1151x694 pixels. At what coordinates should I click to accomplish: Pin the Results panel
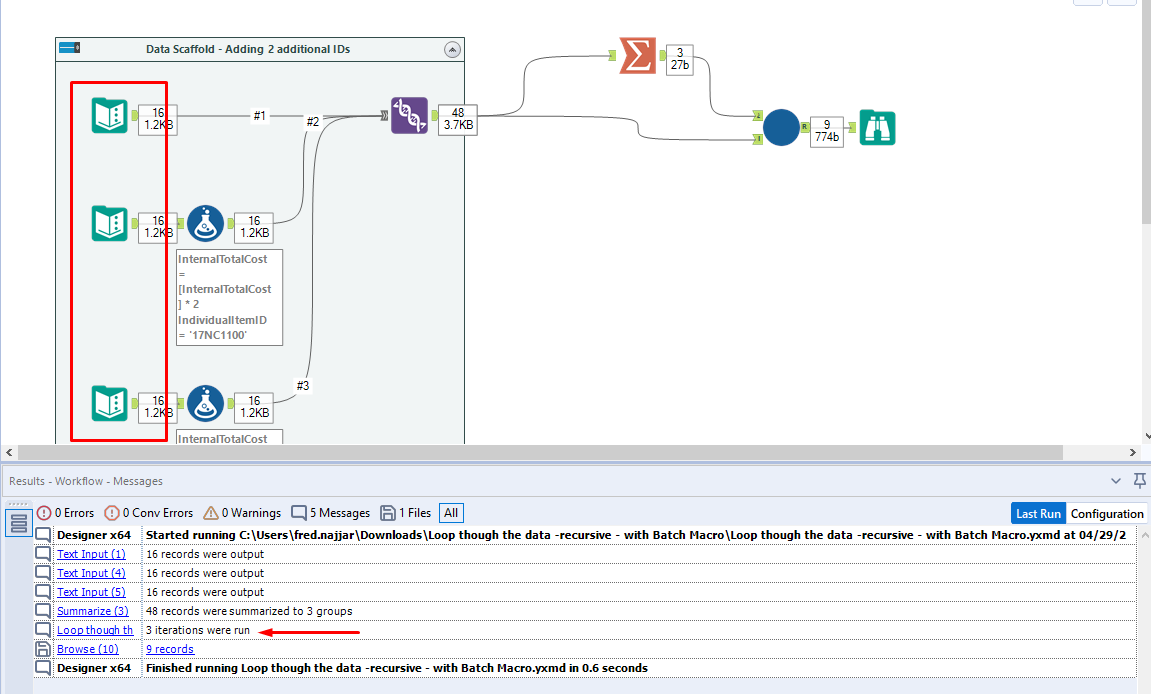click(x=1139, y=481)
